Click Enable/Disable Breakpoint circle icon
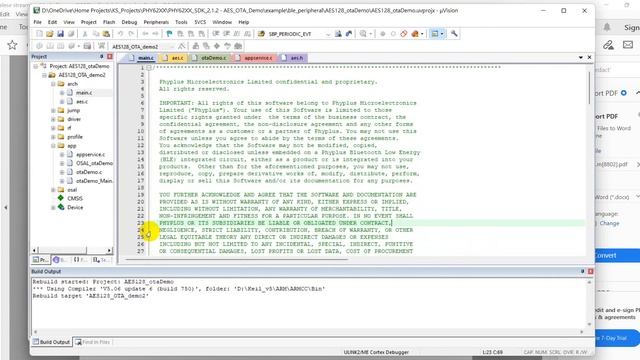 [x=393, y=34]
